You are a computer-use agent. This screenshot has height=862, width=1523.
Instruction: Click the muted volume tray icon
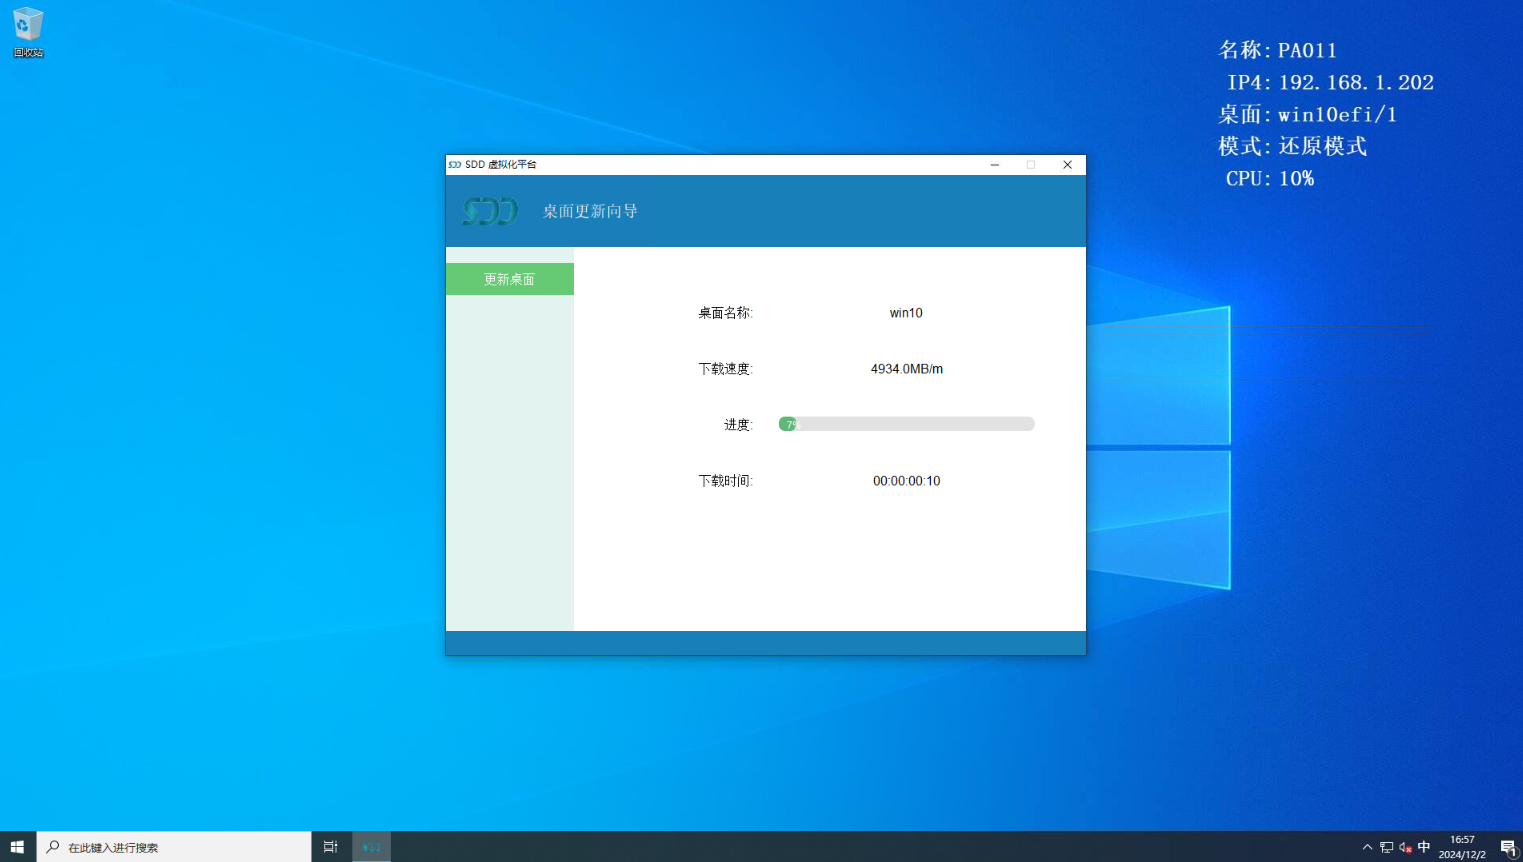[1405, 847]
